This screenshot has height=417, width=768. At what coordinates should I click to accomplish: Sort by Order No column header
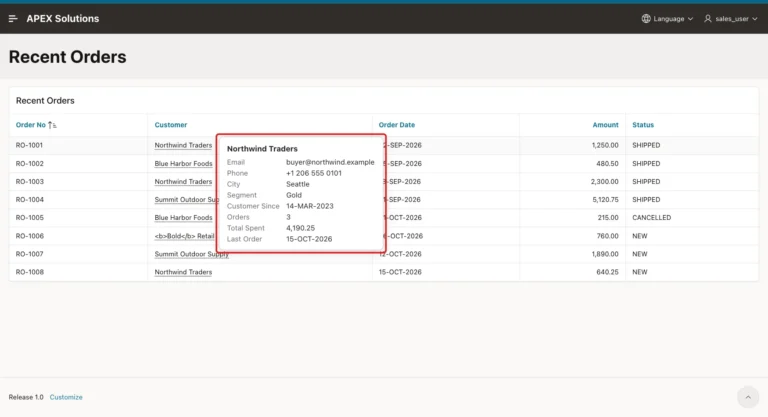tap(30, 125)
